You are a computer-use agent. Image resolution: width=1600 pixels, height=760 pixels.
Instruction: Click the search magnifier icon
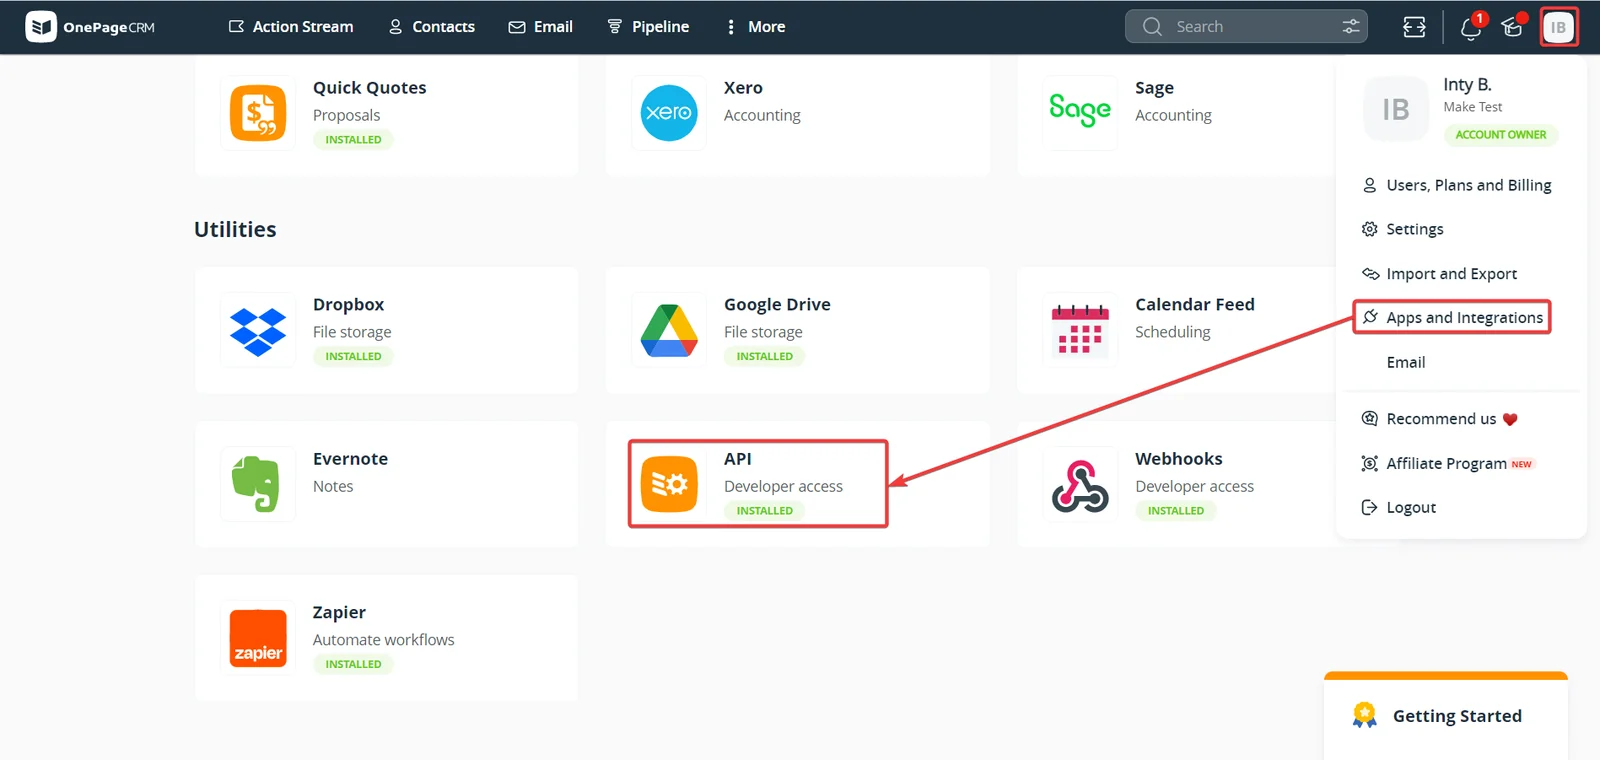[x=1152, y=27]
